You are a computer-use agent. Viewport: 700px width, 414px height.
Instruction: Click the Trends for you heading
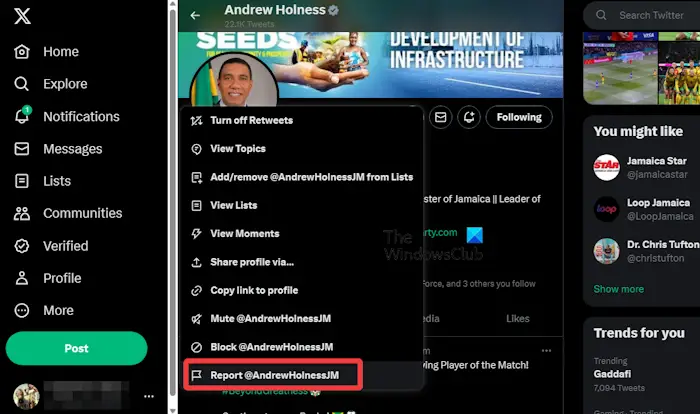pos(639,333)
